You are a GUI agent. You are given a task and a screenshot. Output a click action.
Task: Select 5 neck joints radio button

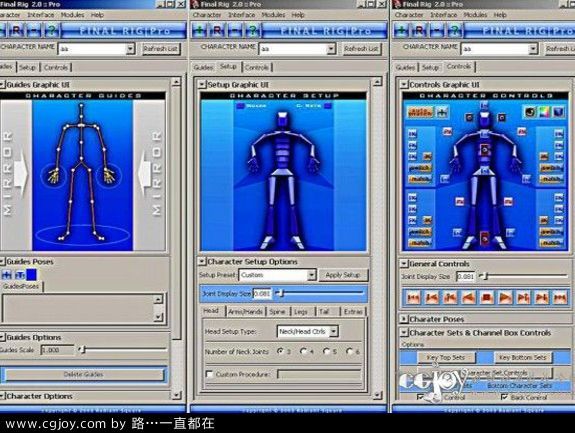(326, 351)
